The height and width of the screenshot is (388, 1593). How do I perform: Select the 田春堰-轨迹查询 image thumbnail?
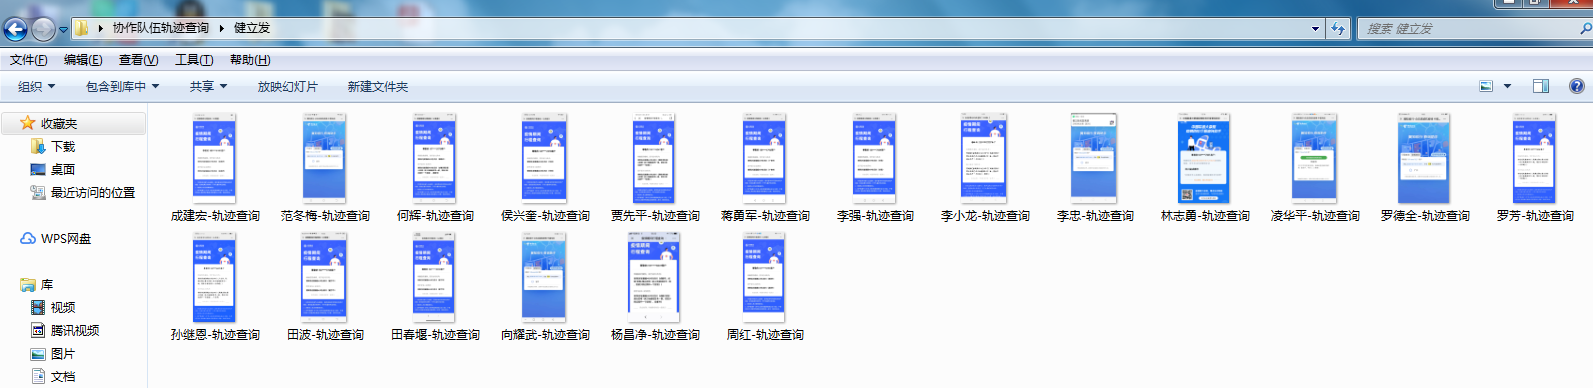435,277
